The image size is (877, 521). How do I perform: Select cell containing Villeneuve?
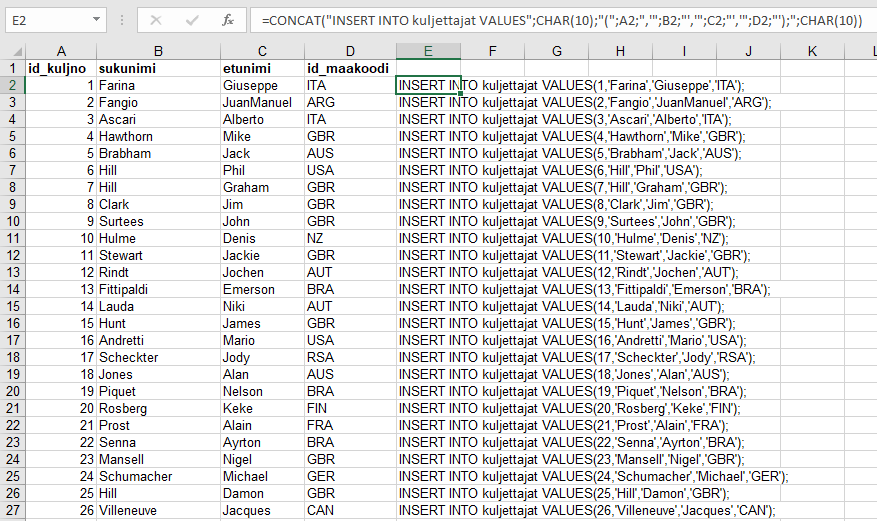(x=158, y=510)
